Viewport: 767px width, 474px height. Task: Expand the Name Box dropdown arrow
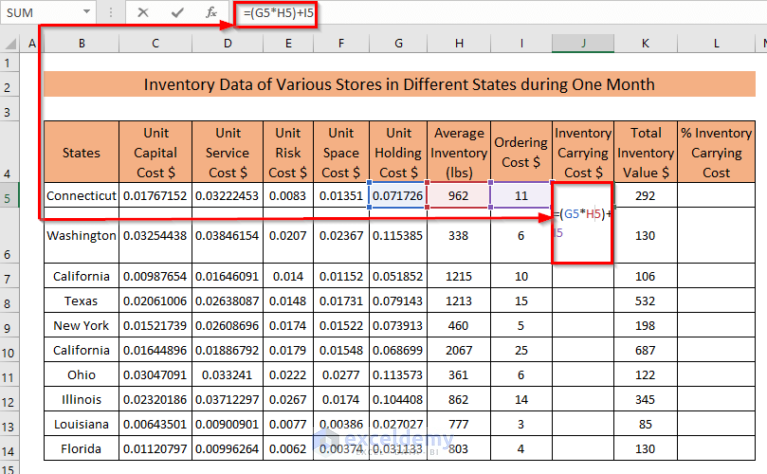coord(87,12)
